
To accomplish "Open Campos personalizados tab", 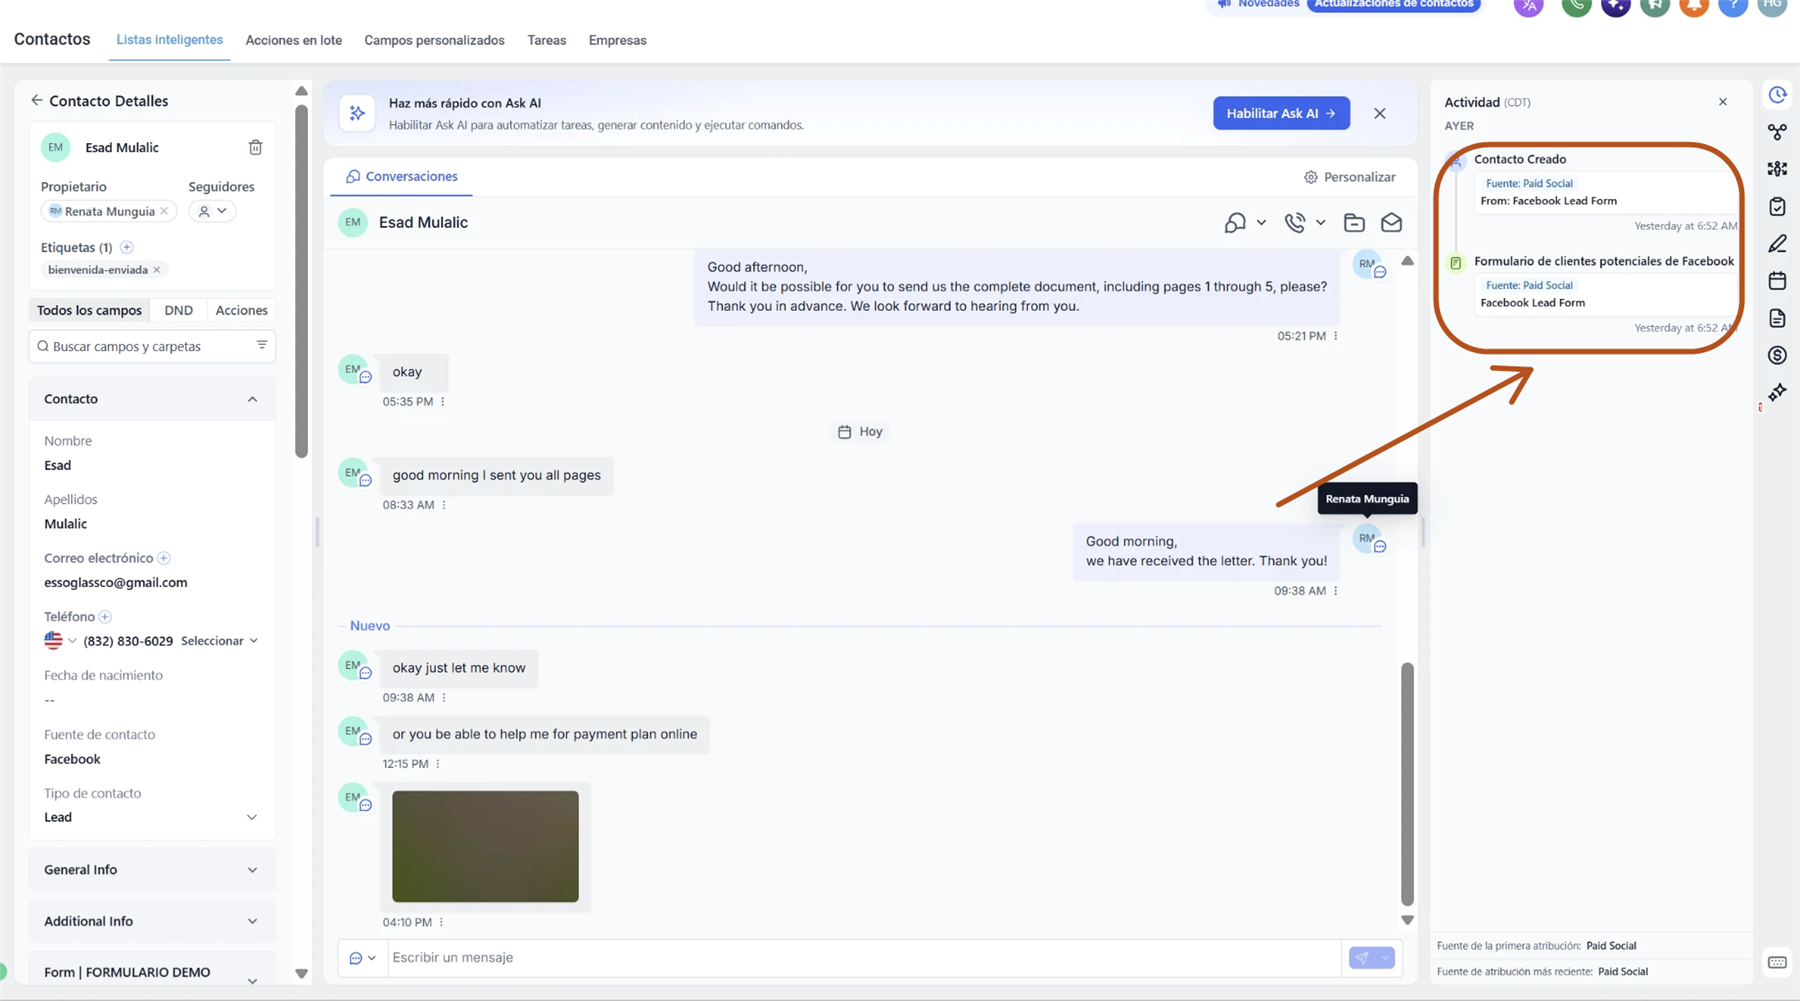I will (x=434, y=40).
